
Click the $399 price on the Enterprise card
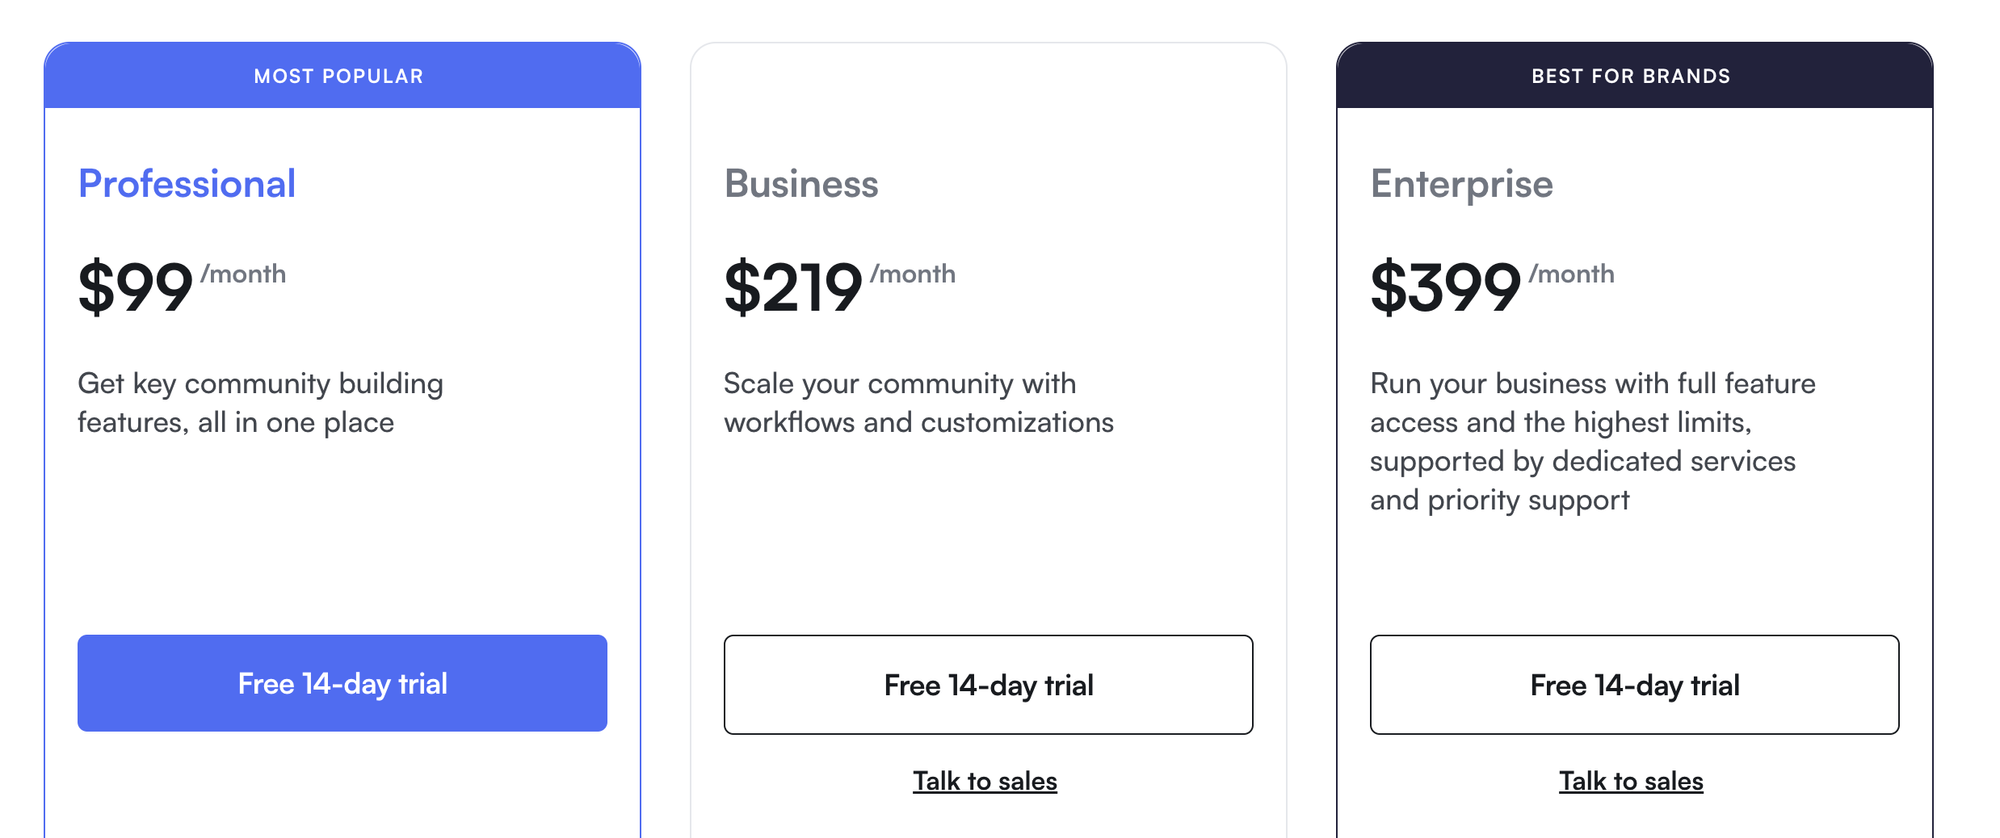1446,288
